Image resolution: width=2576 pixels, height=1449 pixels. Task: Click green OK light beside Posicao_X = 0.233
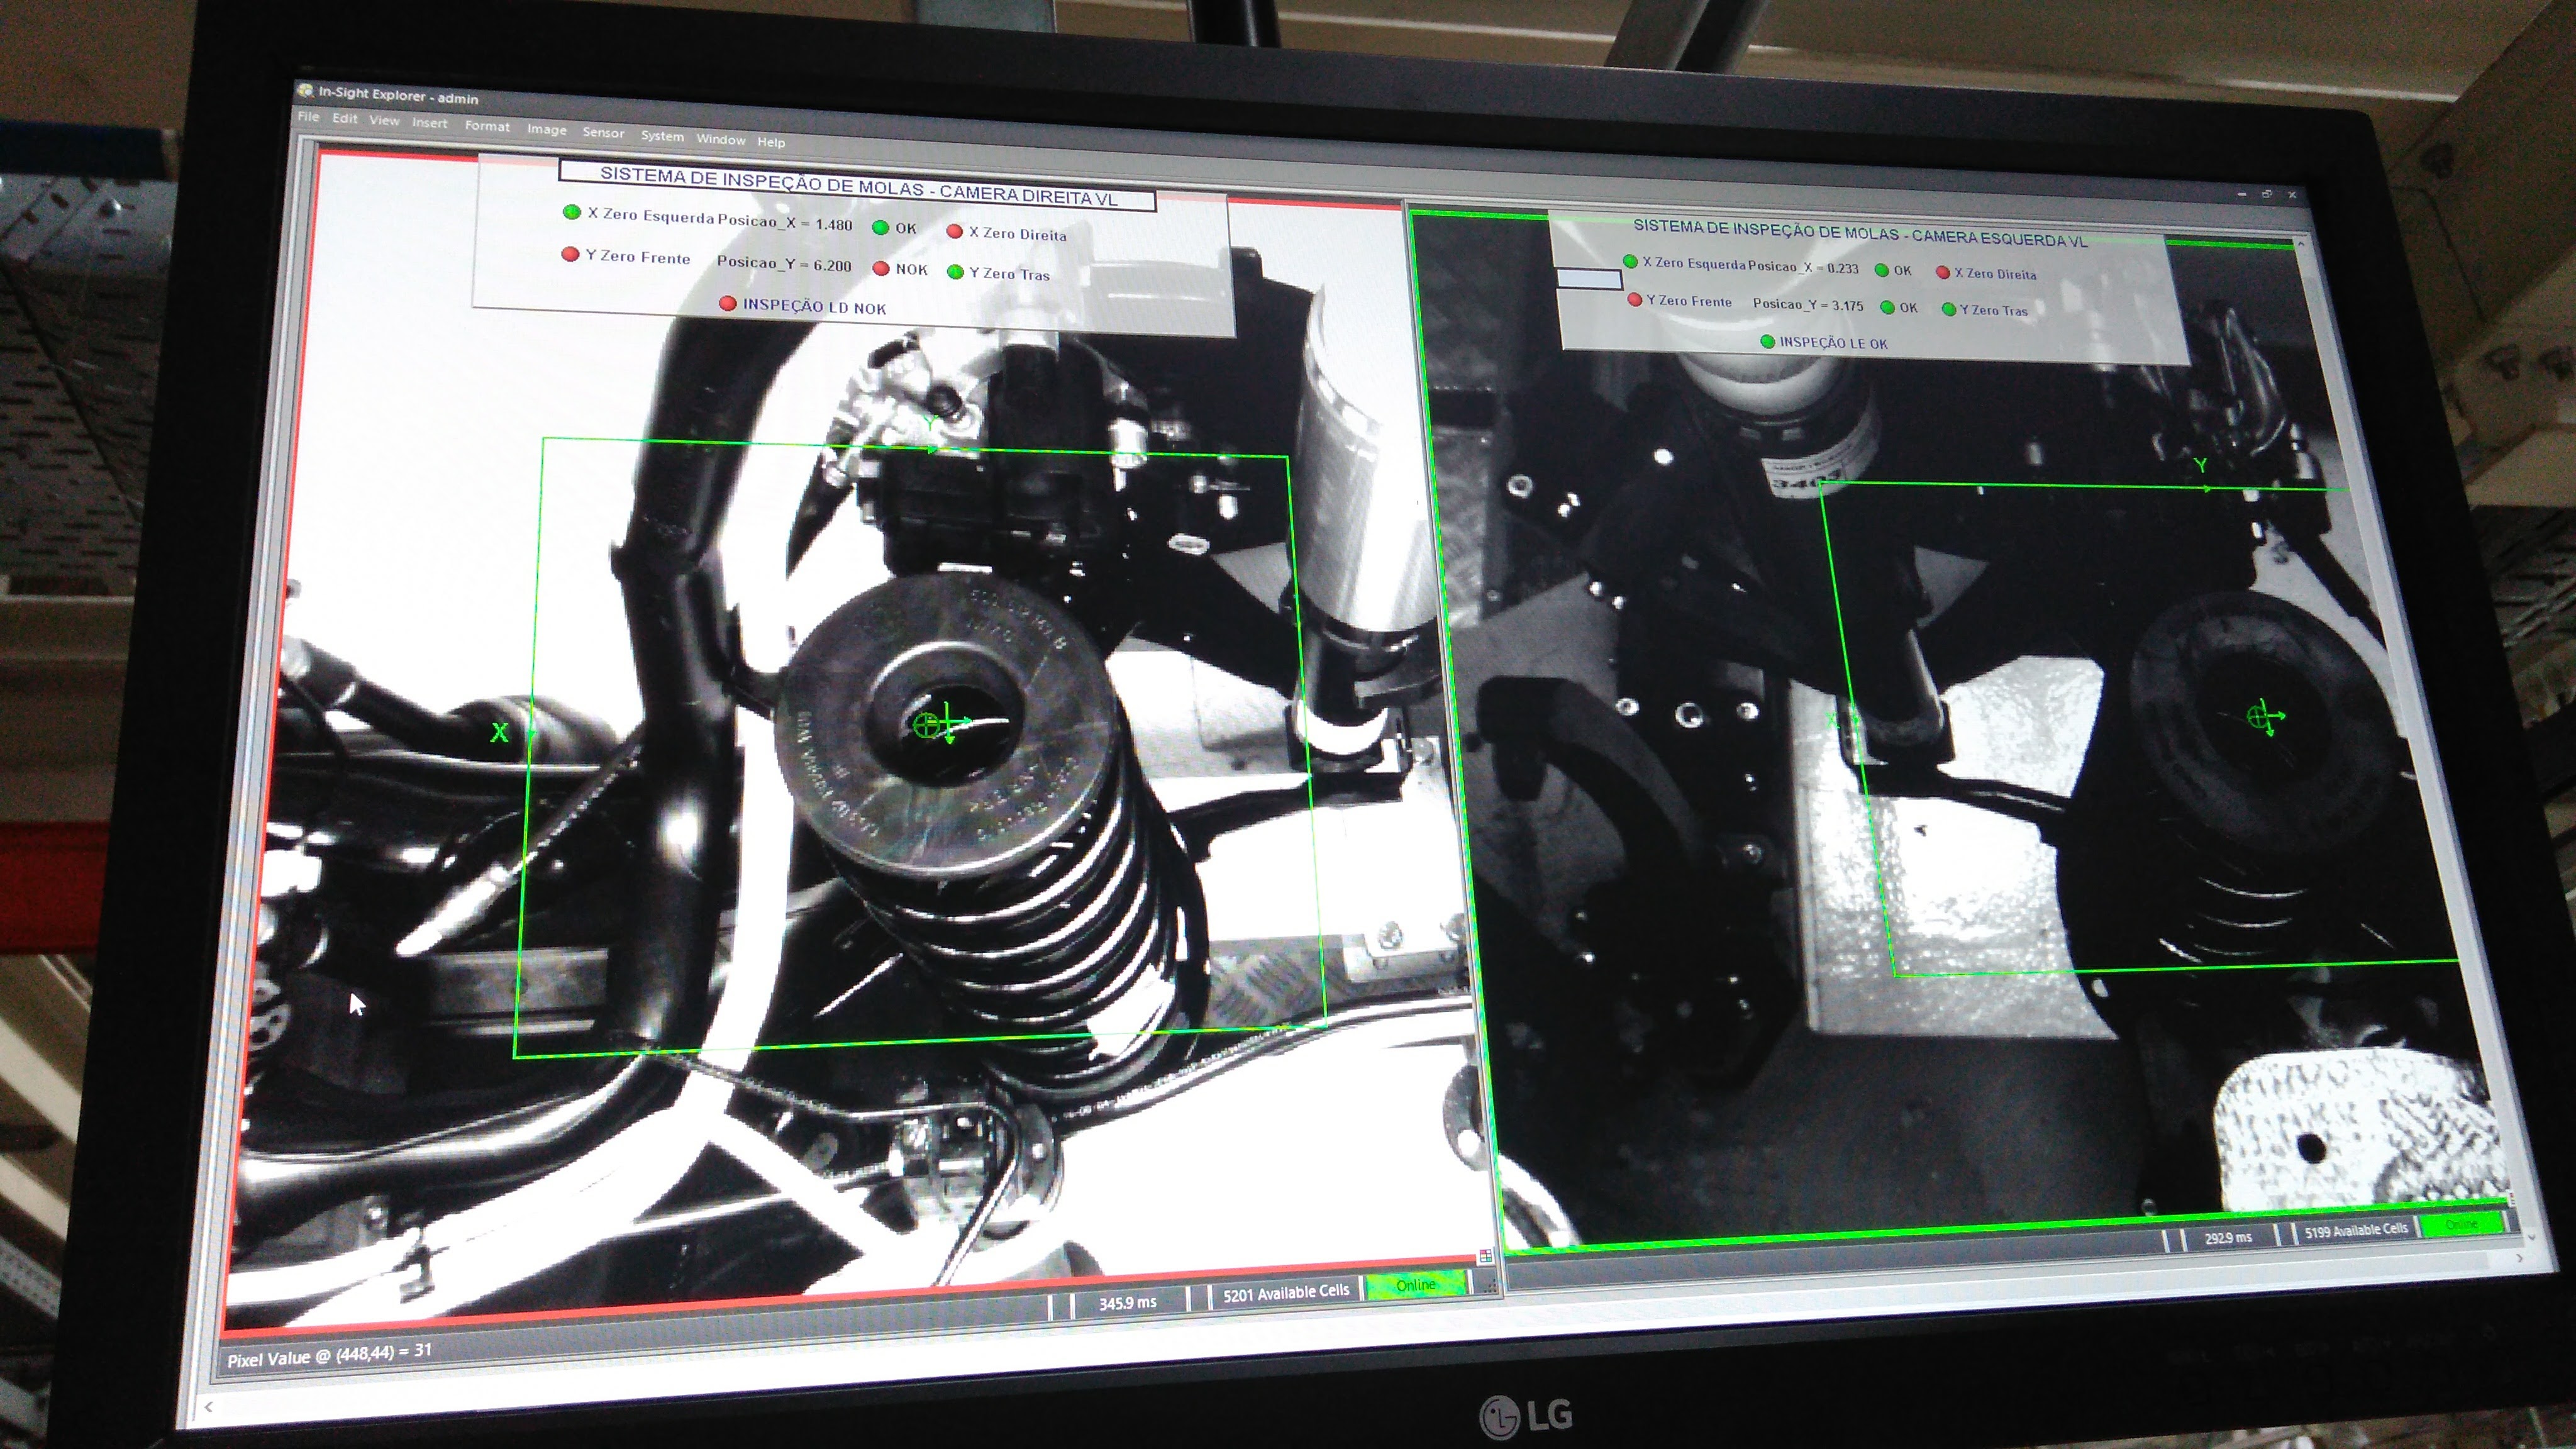click(x=1881, y=270)
